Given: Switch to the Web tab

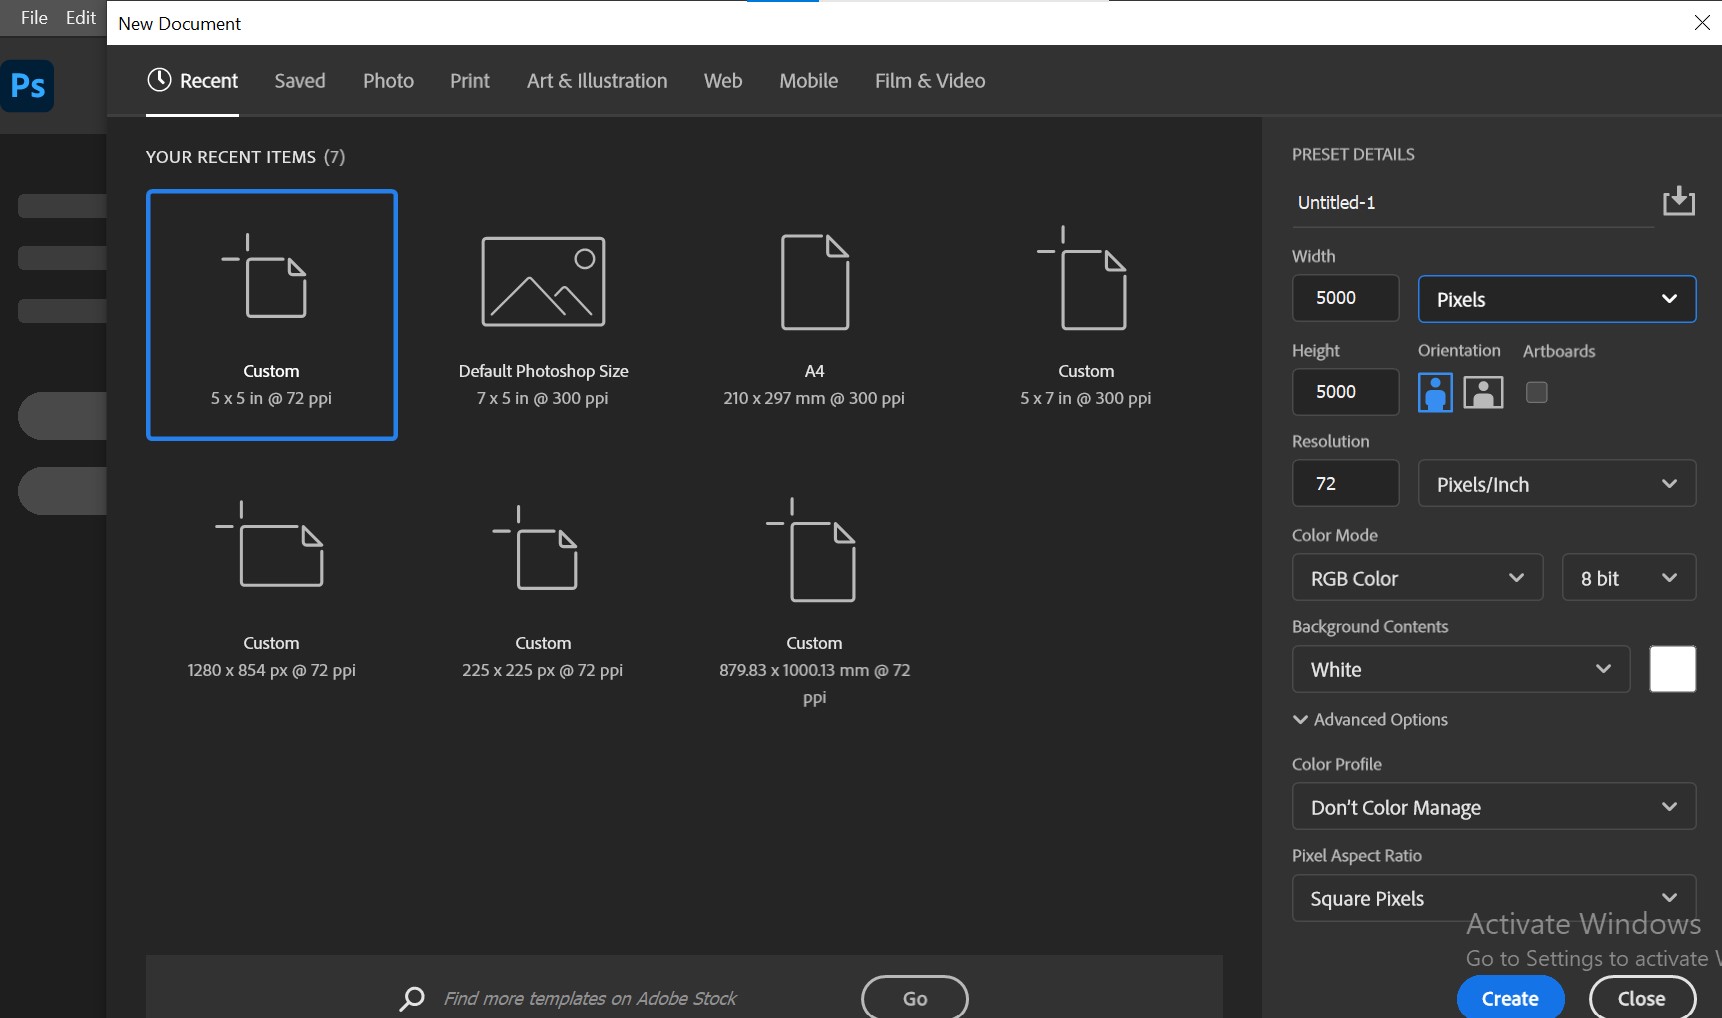Looking at the screenshot, I should click(723, 81).
